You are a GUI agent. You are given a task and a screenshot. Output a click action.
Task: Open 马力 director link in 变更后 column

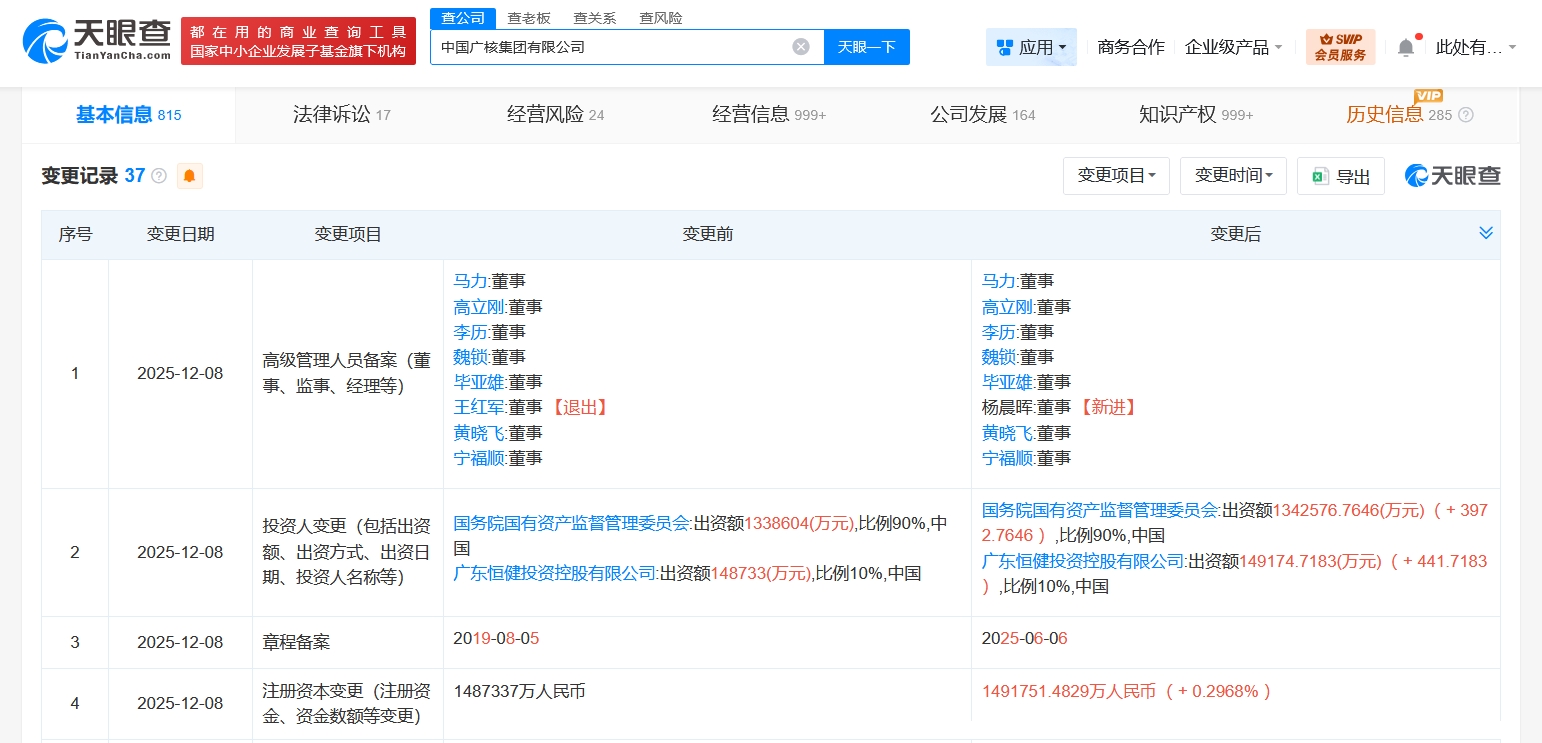point(999,281)
